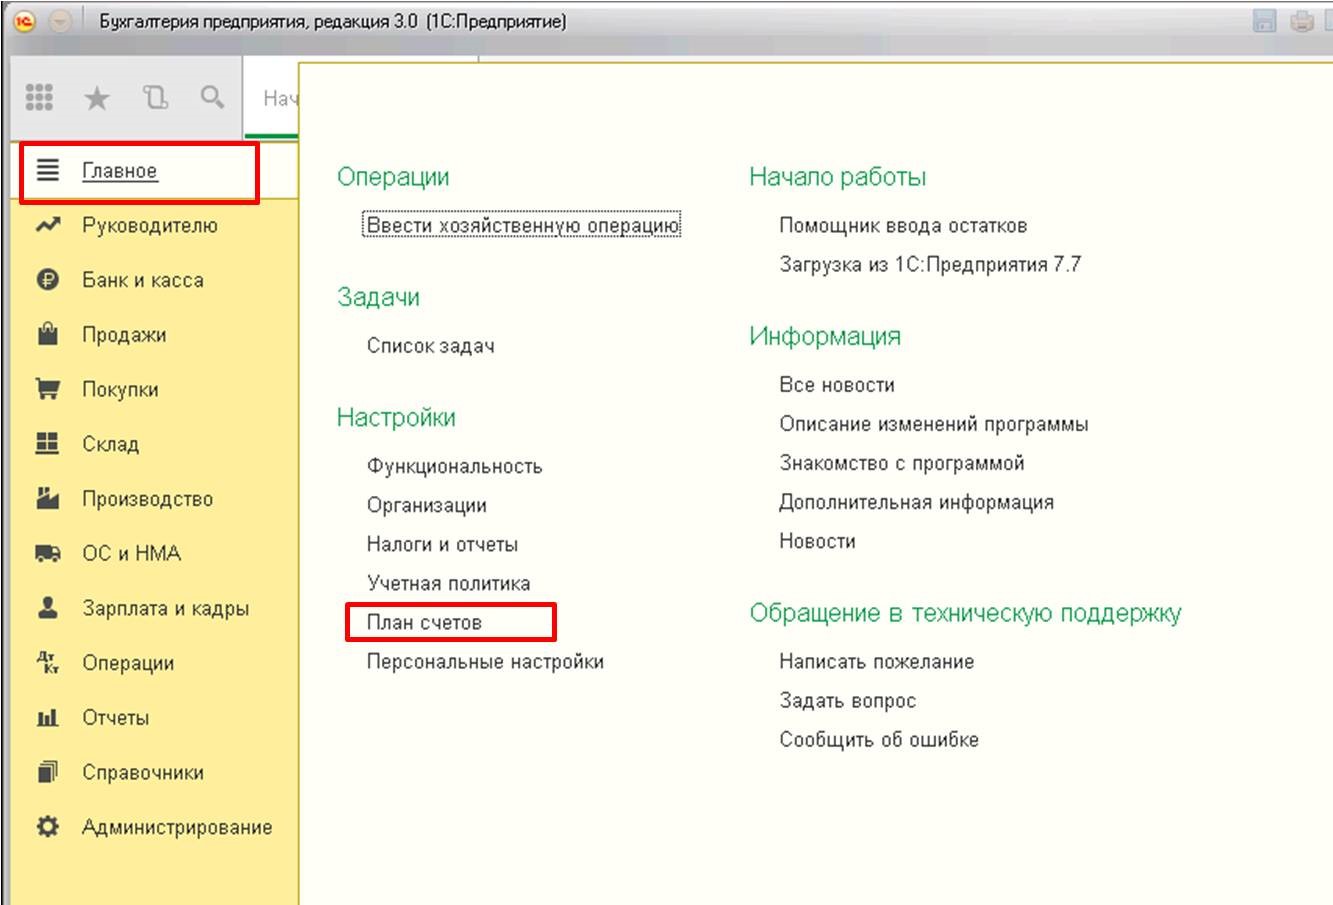Click the printer icon in title bar
The height and width of the screenshot is (905, 1333).
1301,21
